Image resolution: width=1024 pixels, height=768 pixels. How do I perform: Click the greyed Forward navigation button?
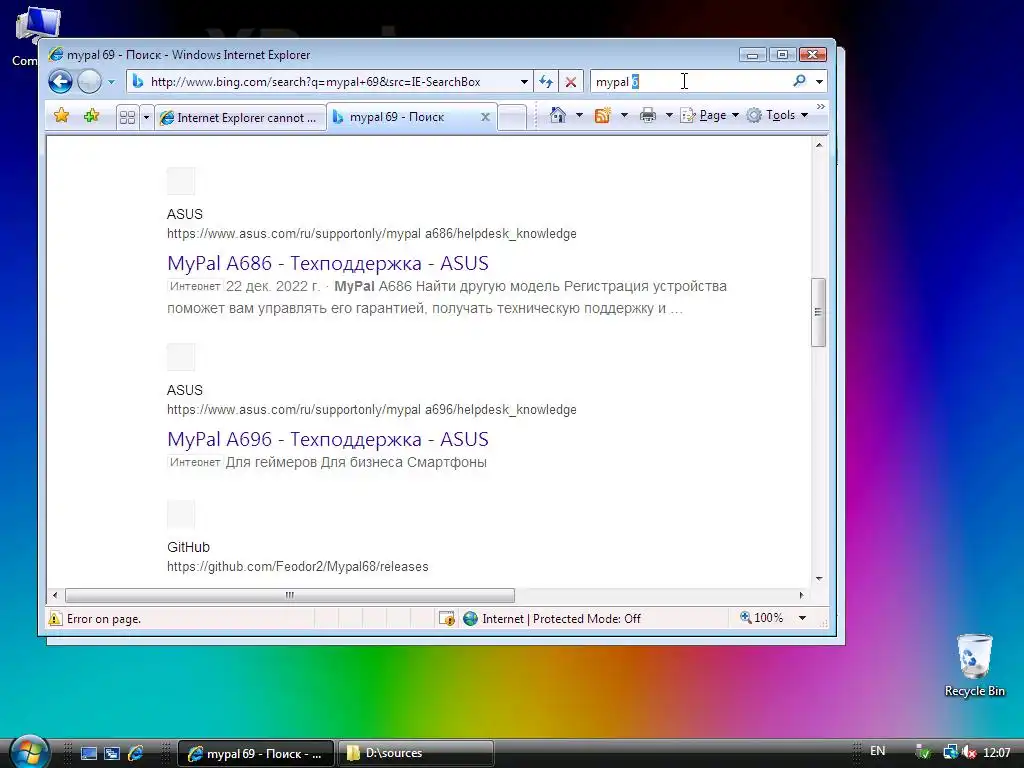[89, 82]
